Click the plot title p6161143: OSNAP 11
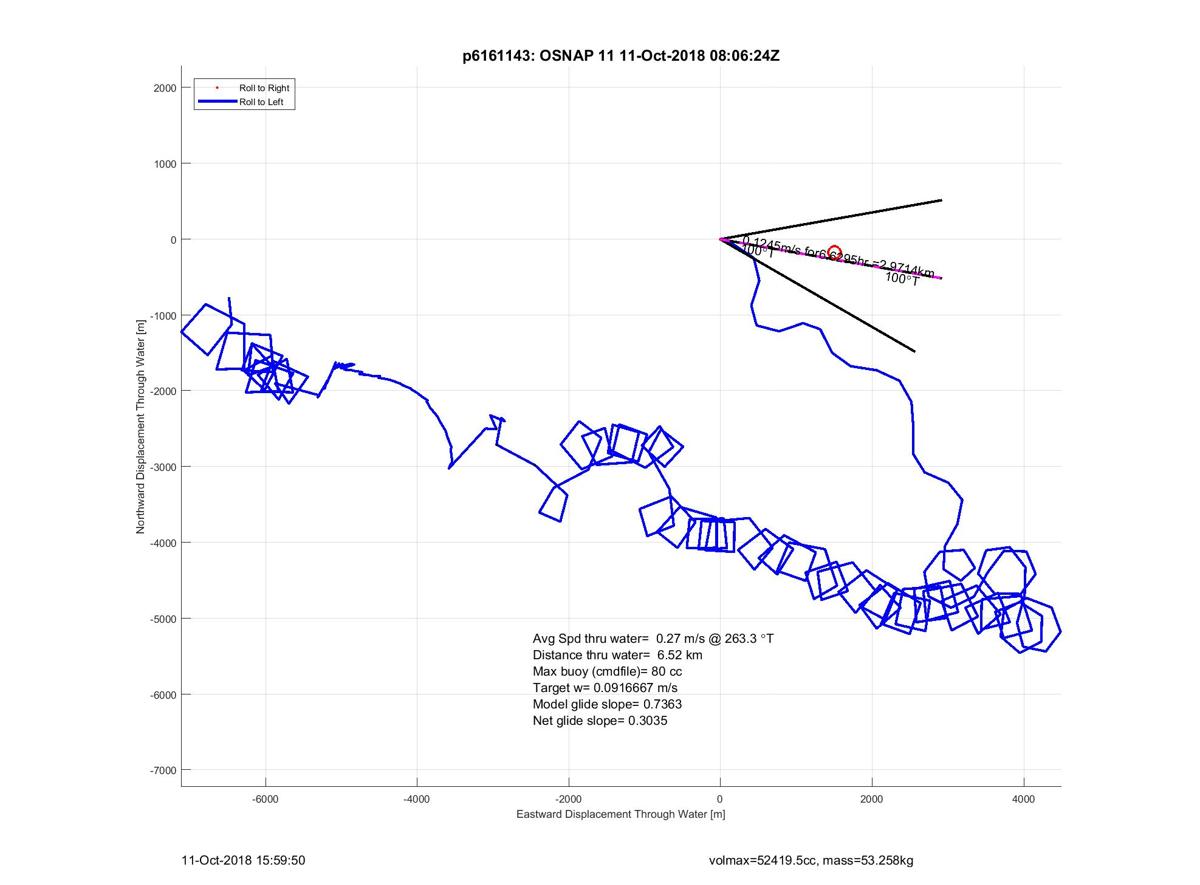1200x885 pixels. pos(621,54)
